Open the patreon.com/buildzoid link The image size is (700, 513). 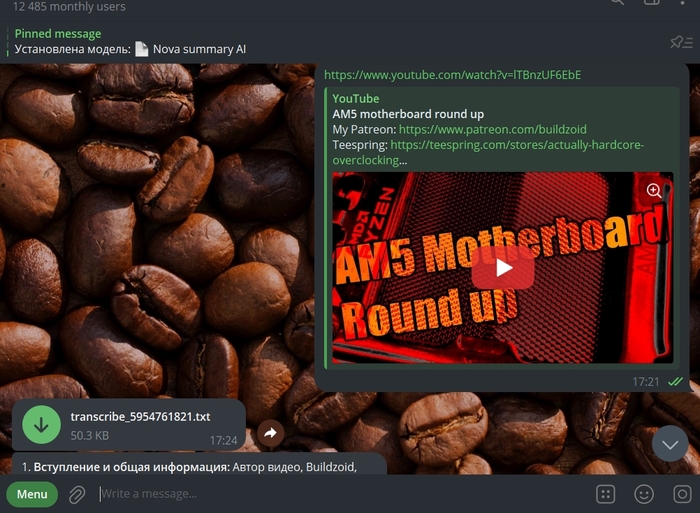(x=492, y=129)
